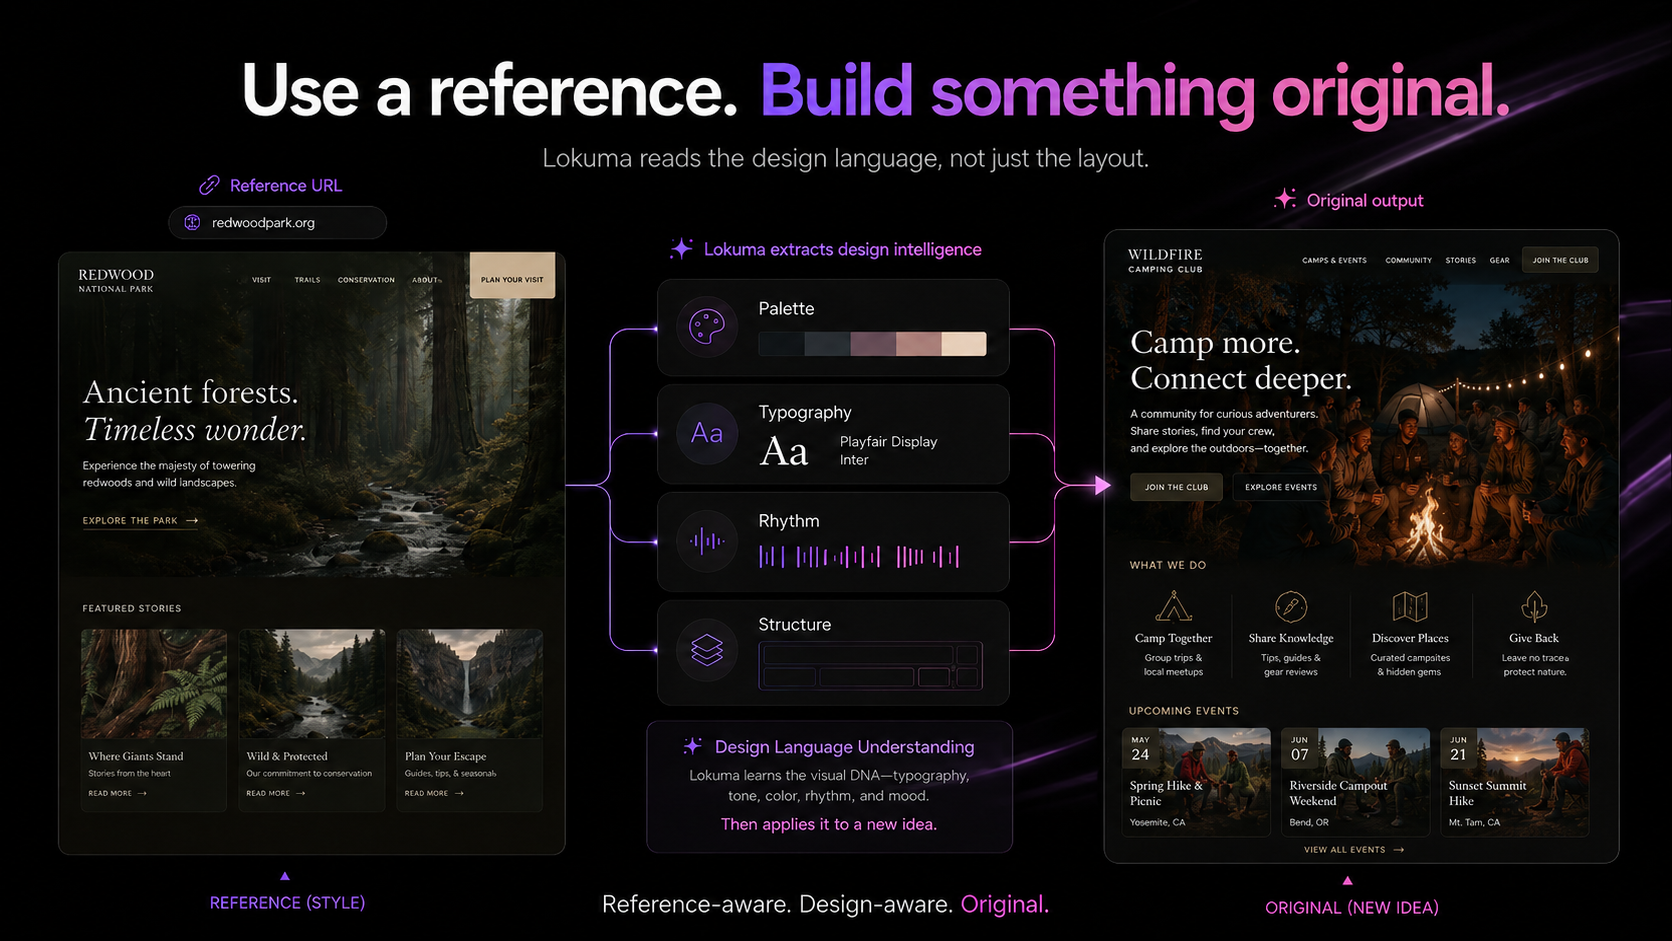Click the Explore Events button

click(1281, 487)
